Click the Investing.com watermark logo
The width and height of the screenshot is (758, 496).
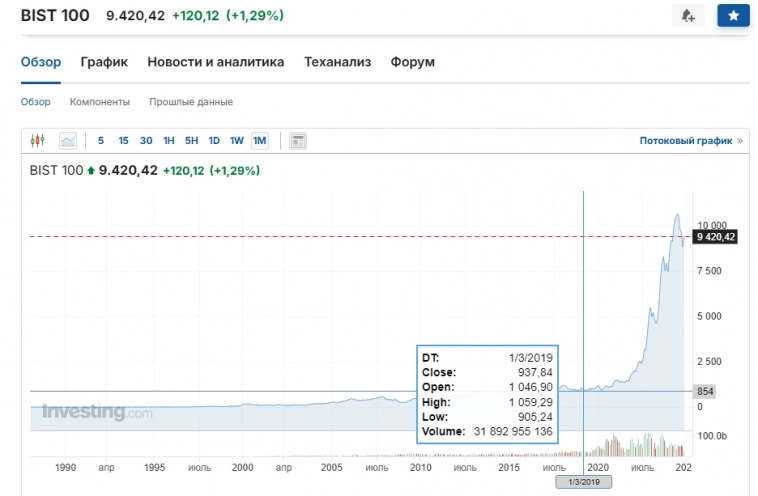(x=97, y=412)
